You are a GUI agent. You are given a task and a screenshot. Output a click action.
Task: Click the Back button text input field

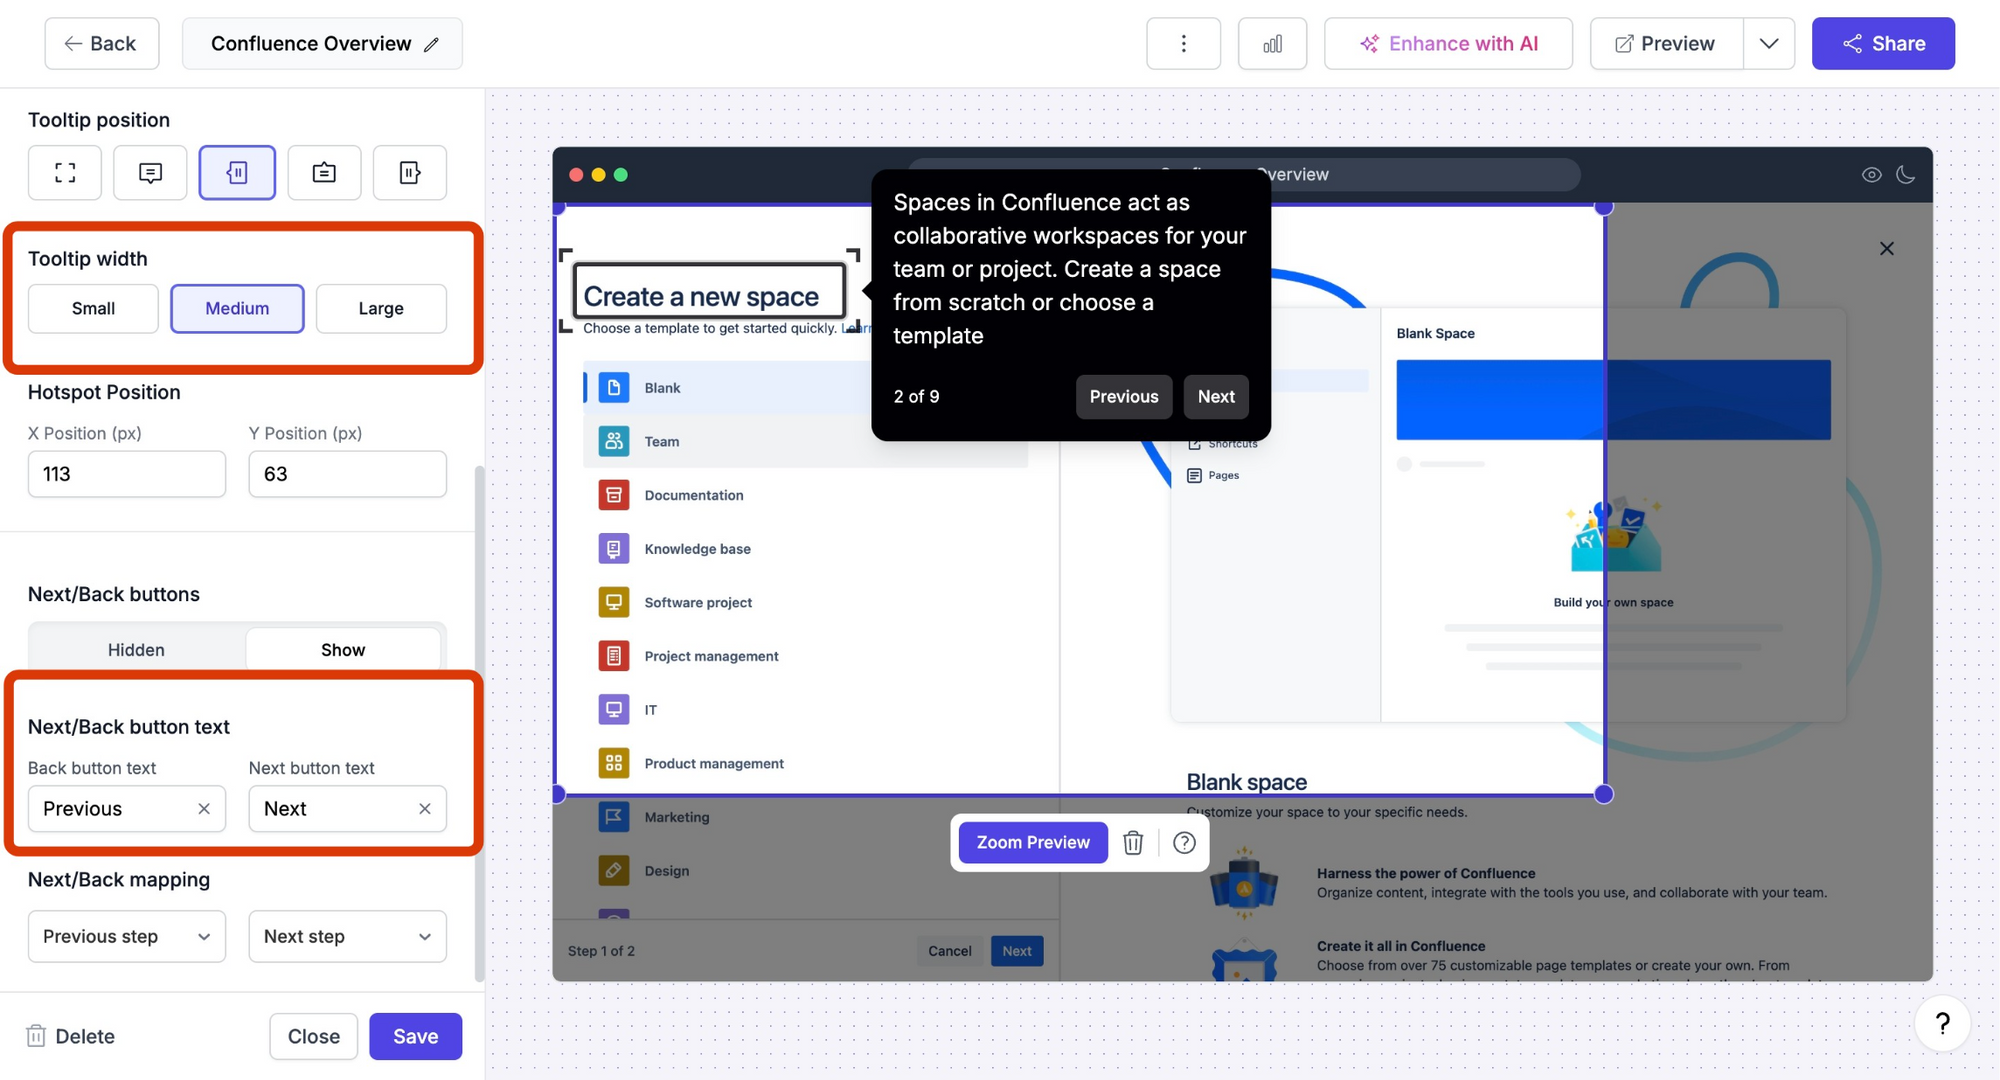(x=127, y=809)
